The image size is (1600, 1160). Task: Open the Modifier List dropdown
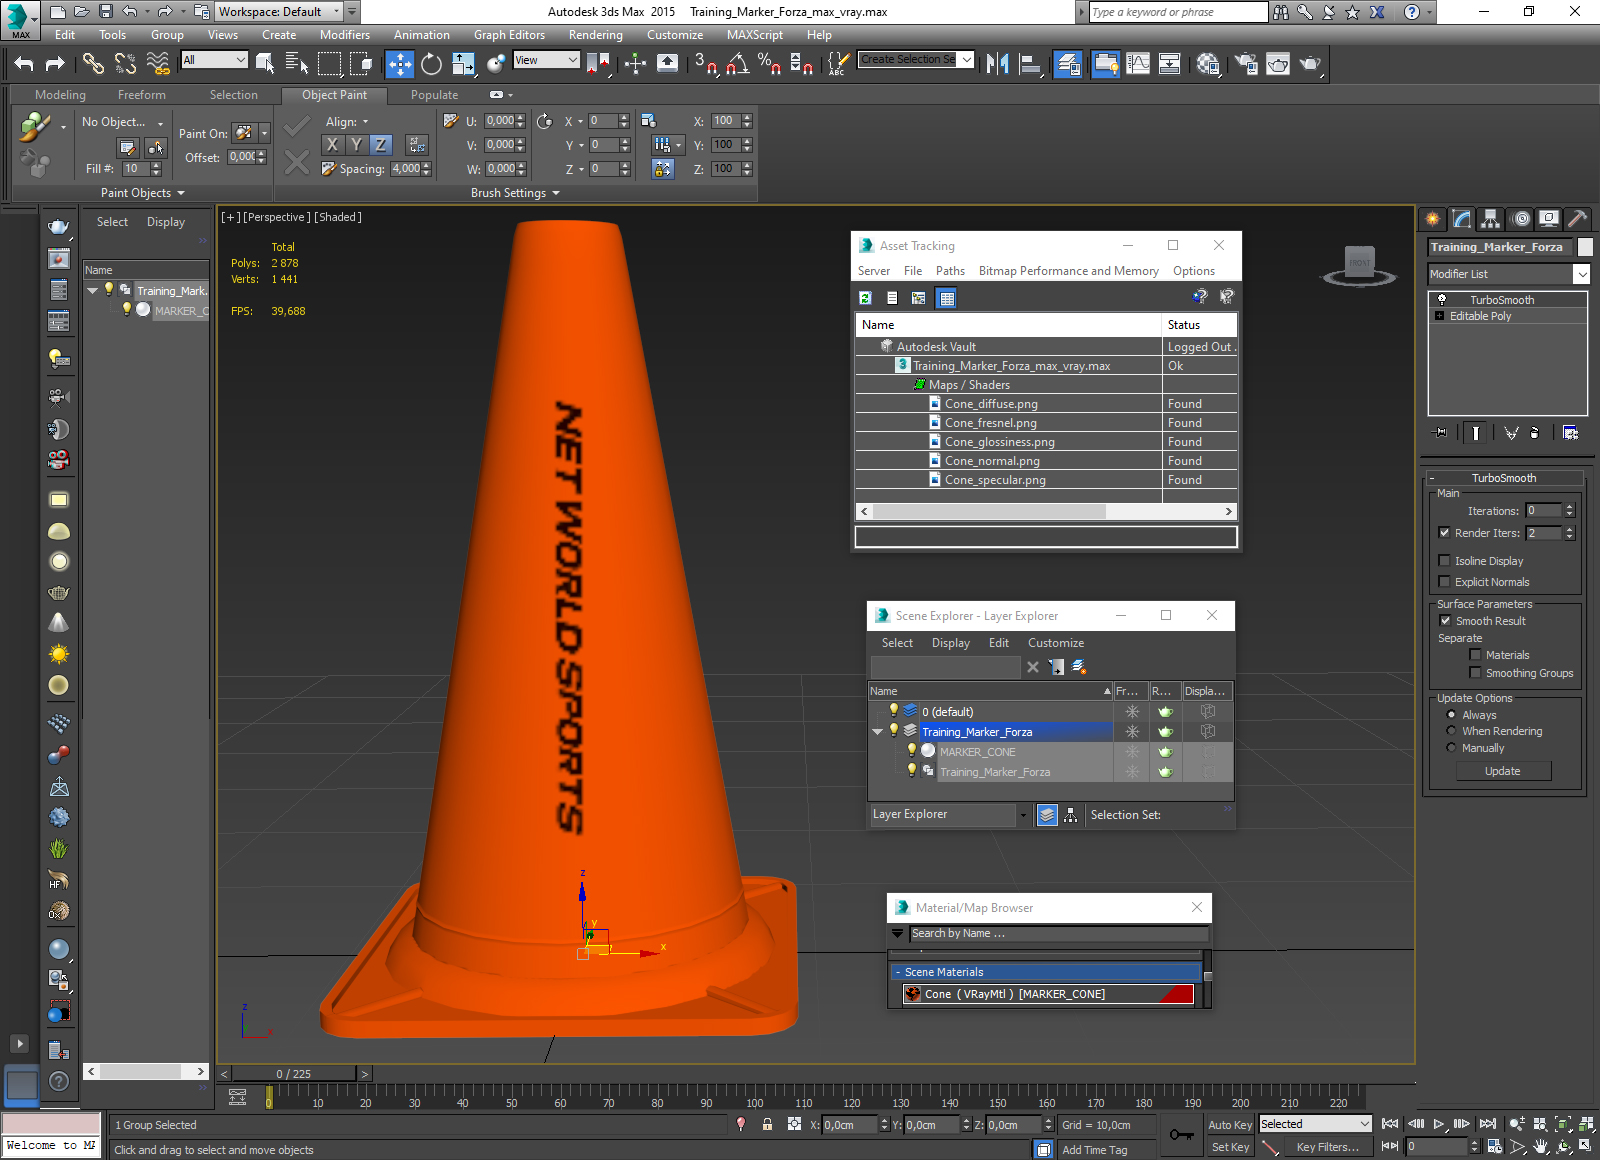tap(1581, 274)
